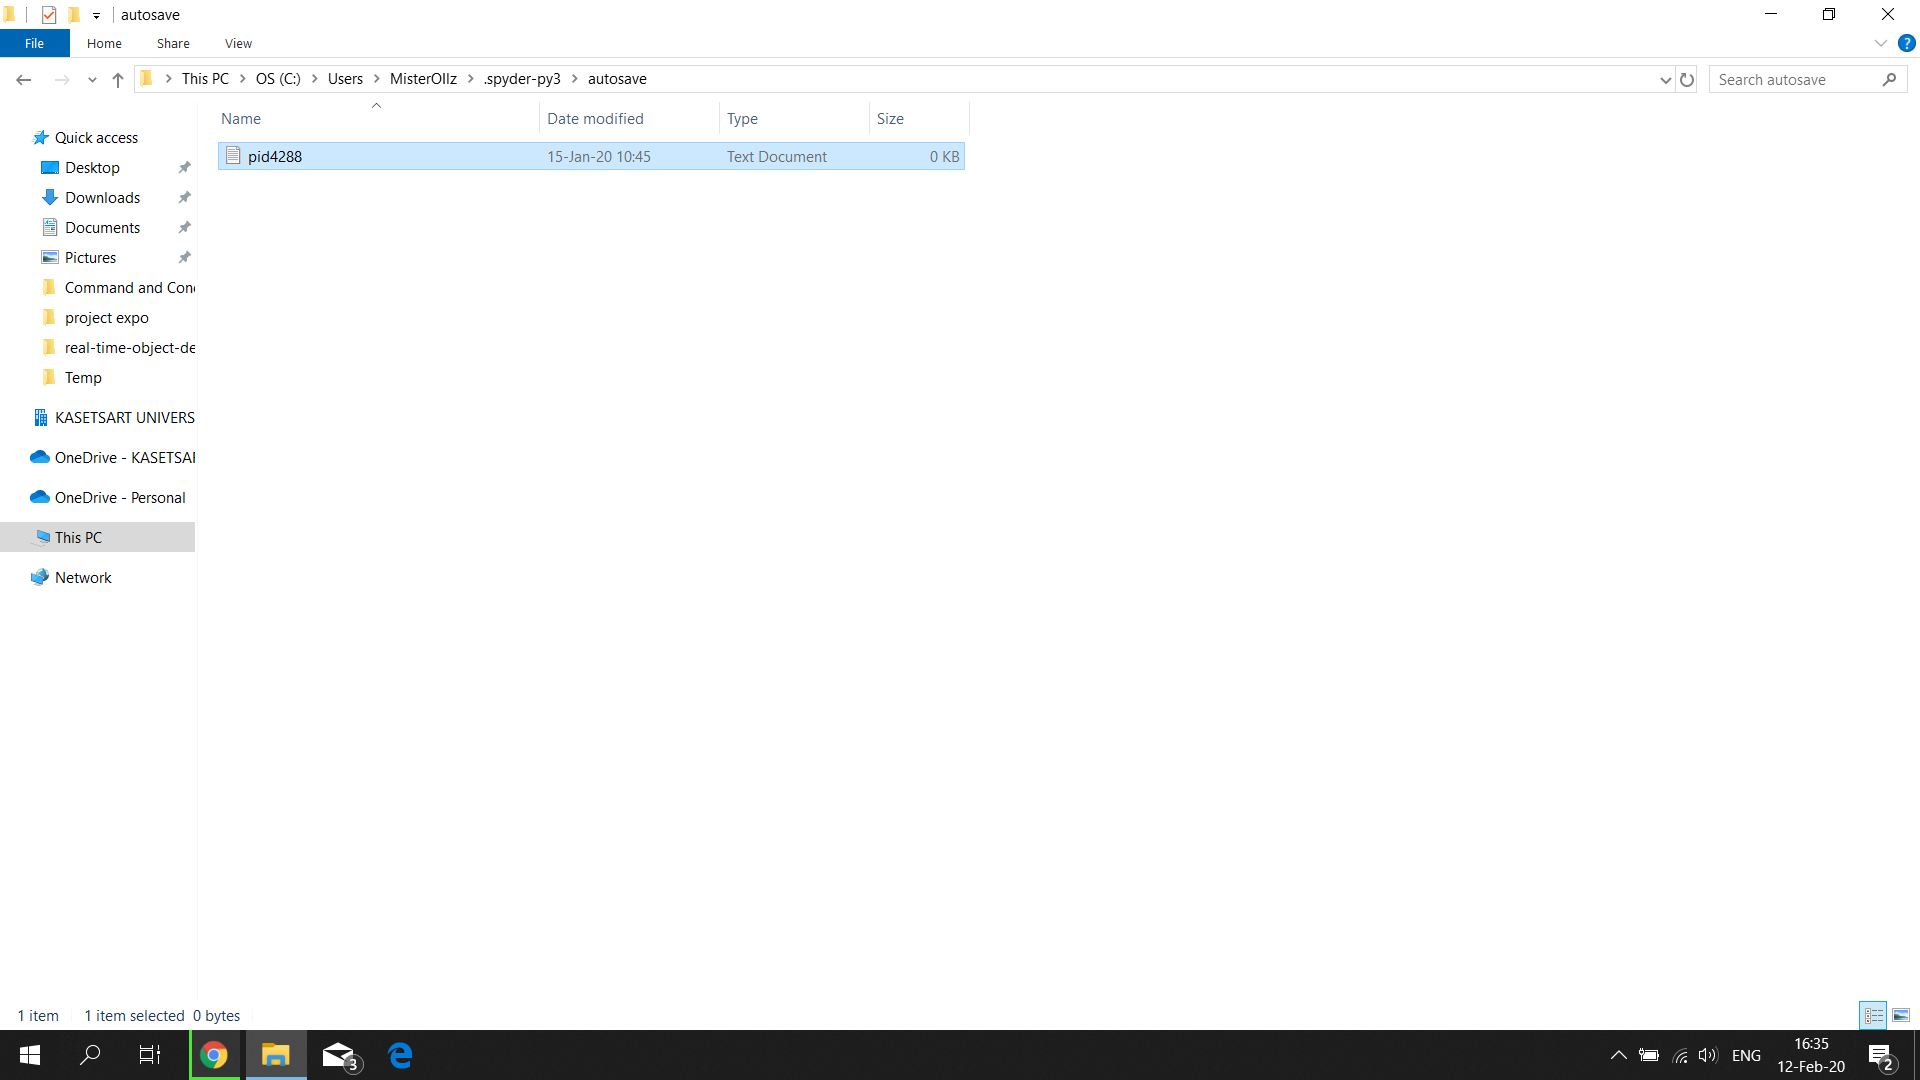This screenshot has height=1080, width=1920.
Task: Select Downloads in Quick access
Action: coord(102,198)
